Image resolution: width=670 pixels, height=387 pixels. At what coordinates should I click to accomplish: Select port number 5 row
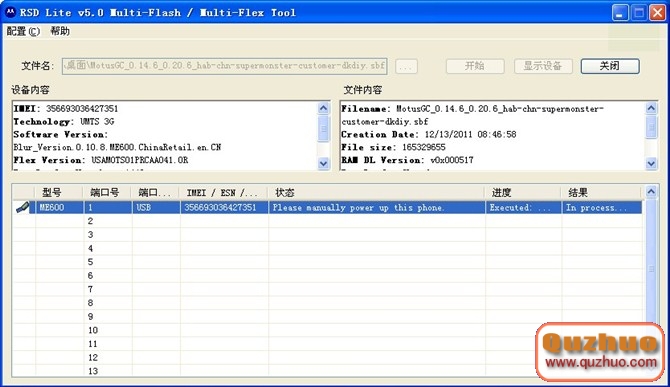point(327,262)
